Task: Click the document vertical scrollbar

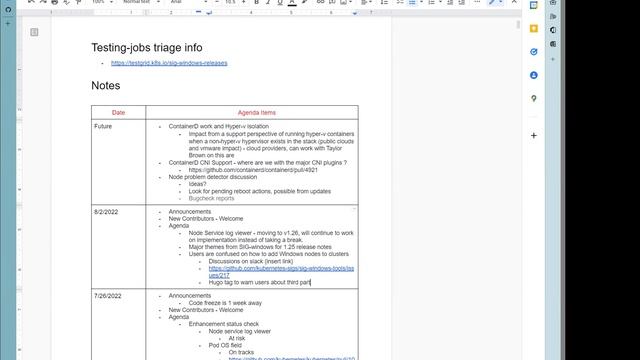Action: [518, 24]
